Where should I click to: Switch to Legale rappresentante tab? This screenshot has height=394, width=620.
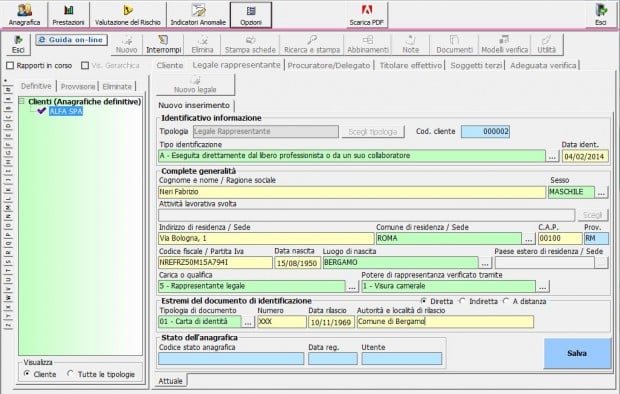[x=236, y=65]
